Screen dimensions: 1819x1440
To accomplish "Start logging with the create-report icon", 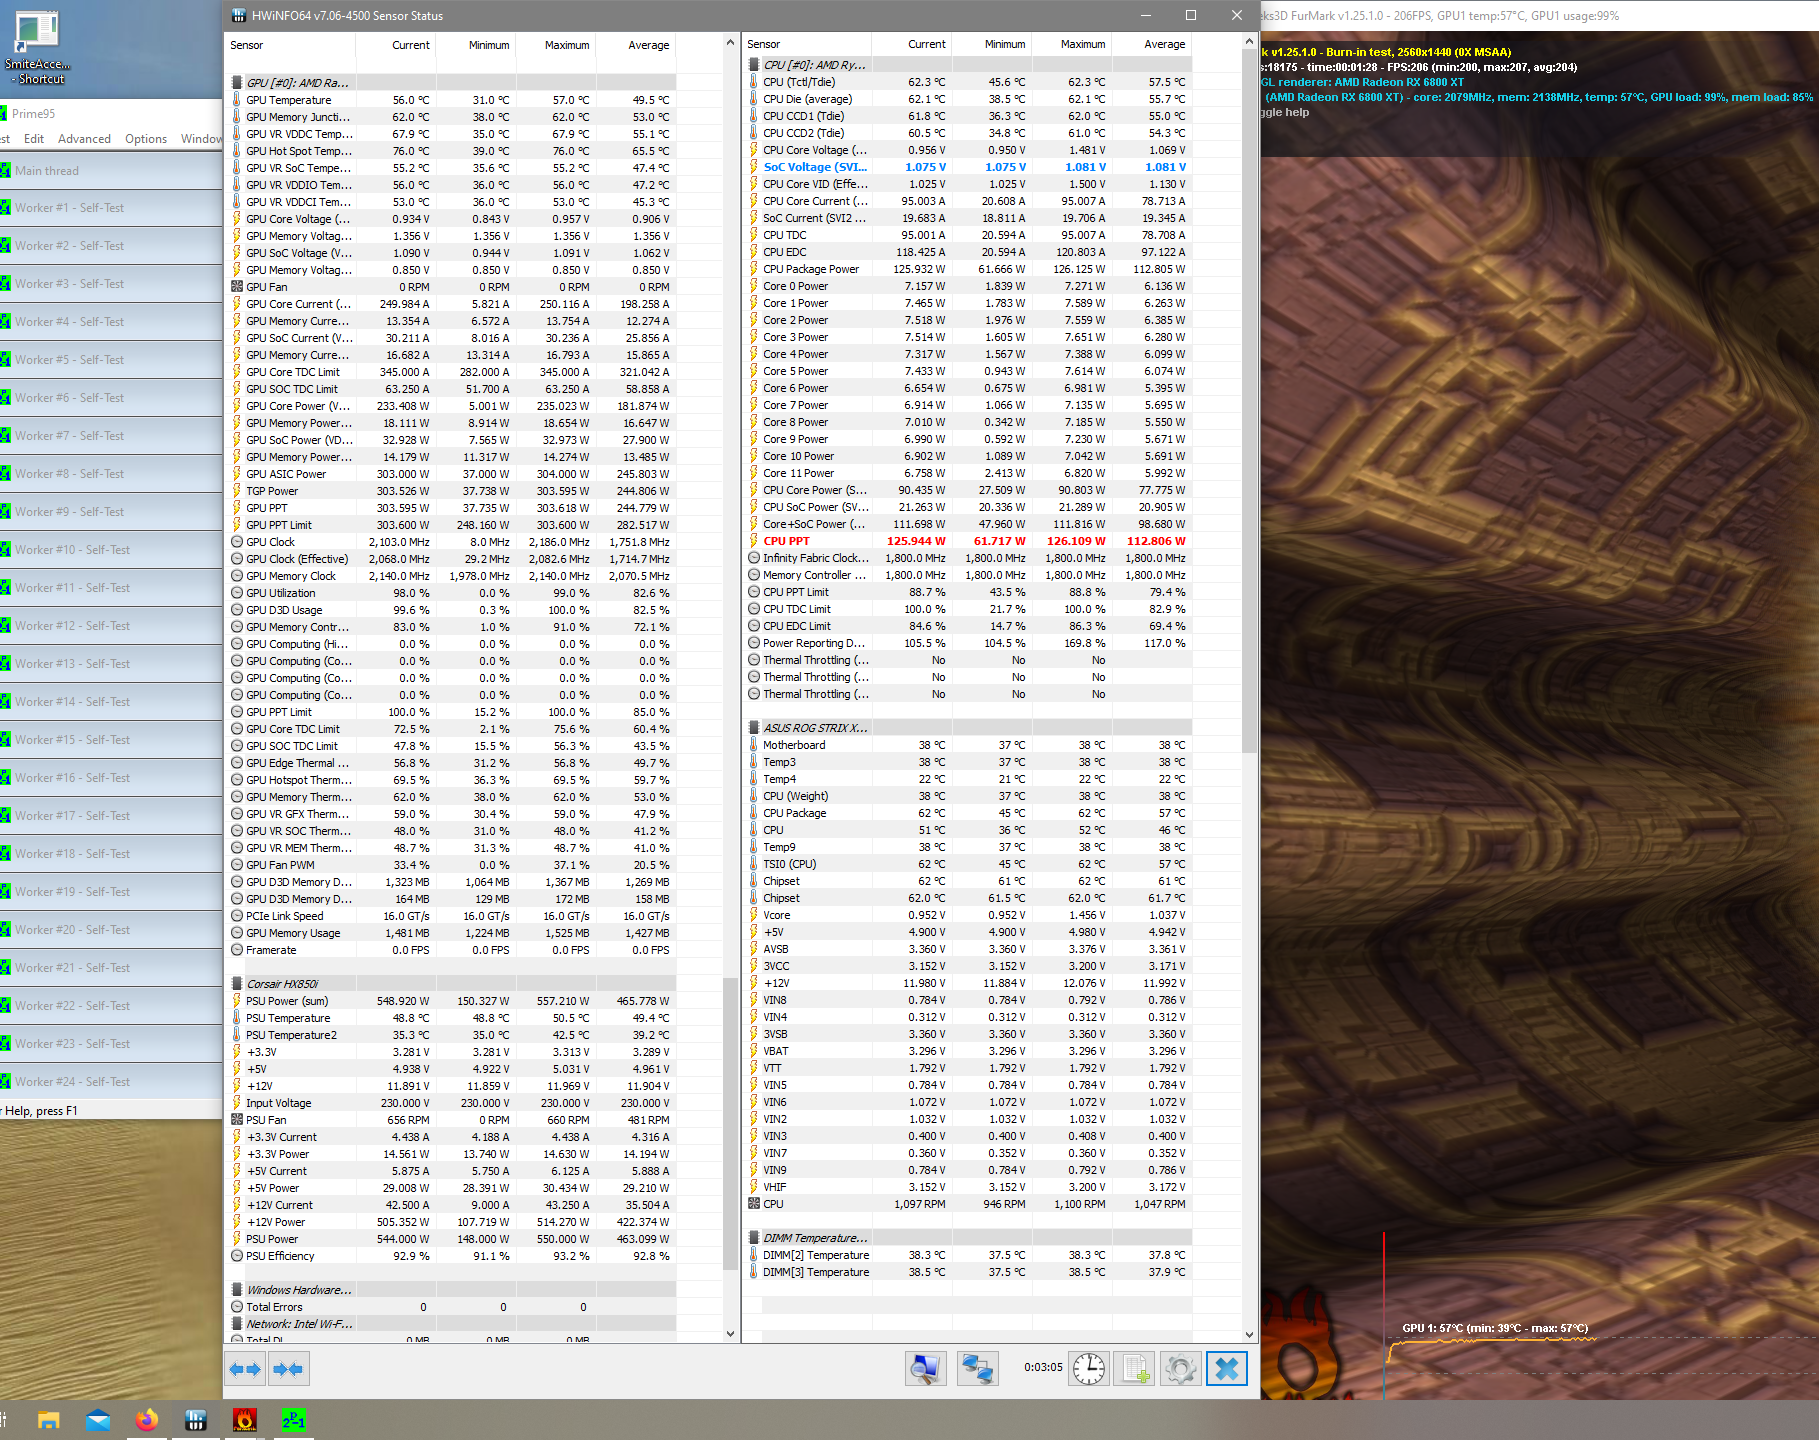I will click(x=1134, y=1368).
